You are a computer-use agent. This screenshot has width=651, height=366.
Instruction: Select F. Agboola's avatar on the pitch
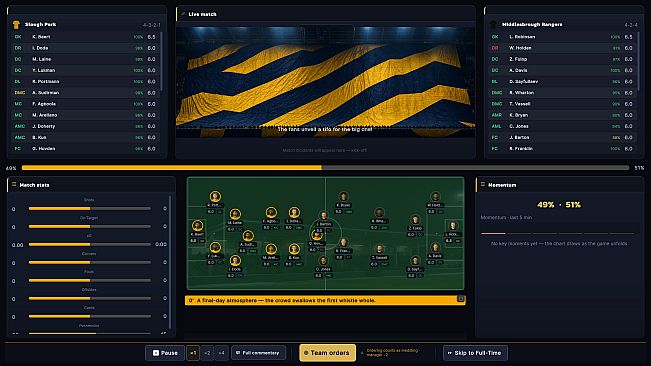coord(271,212)
